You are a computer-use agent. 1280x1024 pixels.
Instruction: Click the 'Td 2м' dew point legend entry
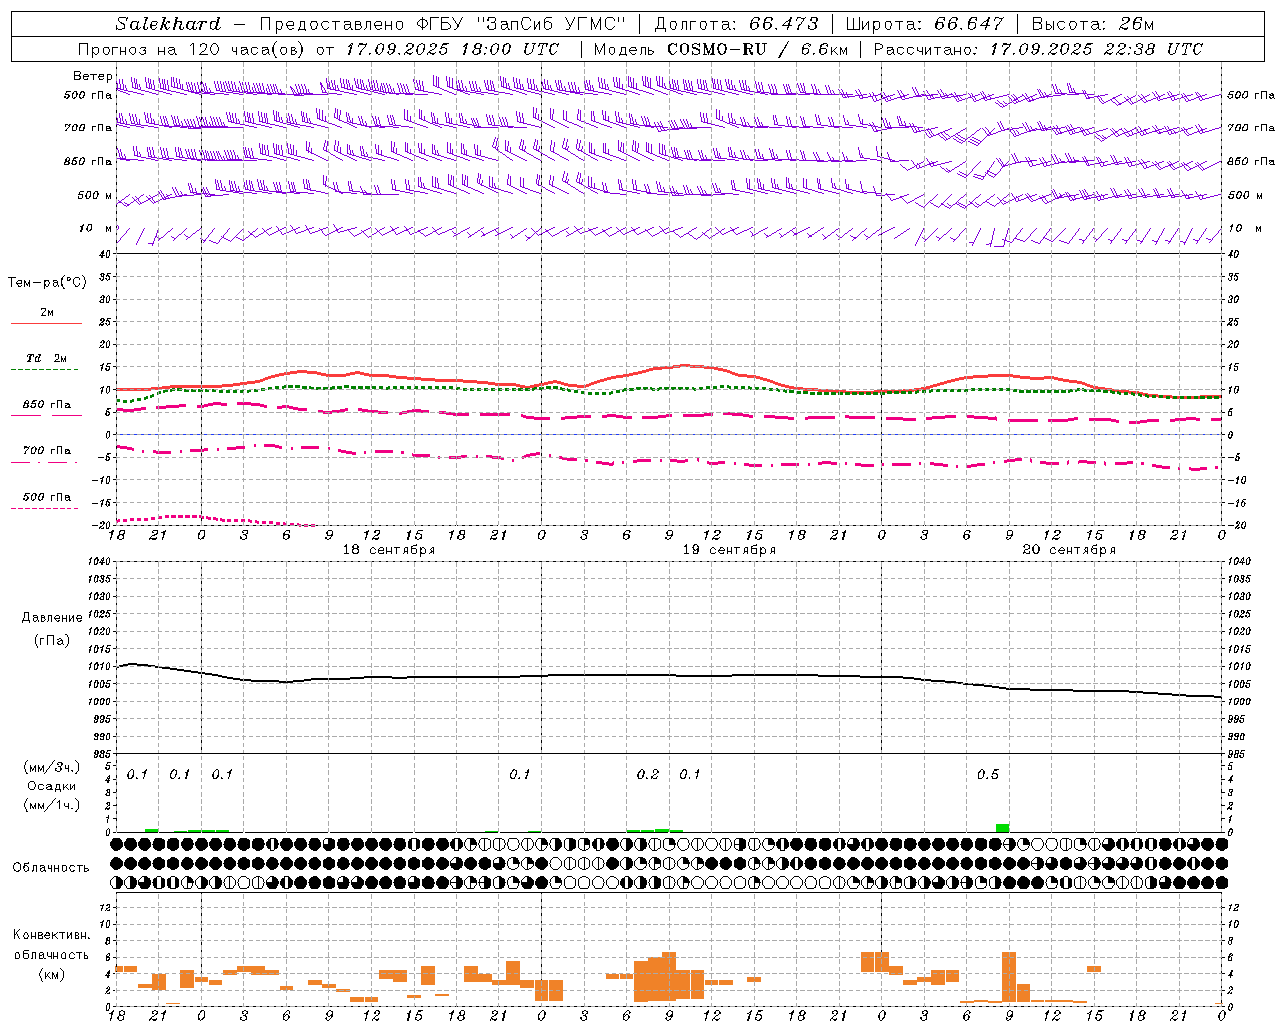click(x=46, y=358)
